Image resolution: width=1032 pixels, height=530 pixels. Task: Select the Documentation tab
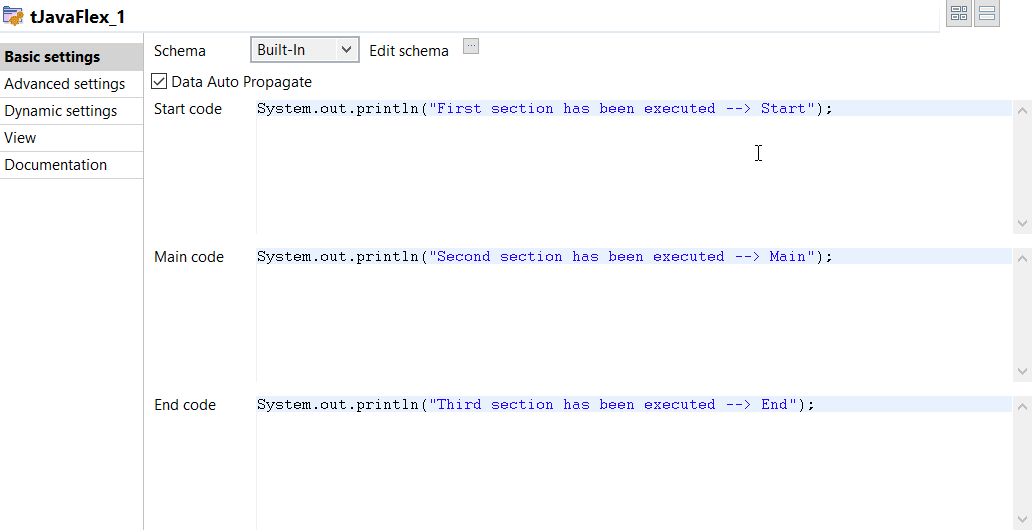71,165
